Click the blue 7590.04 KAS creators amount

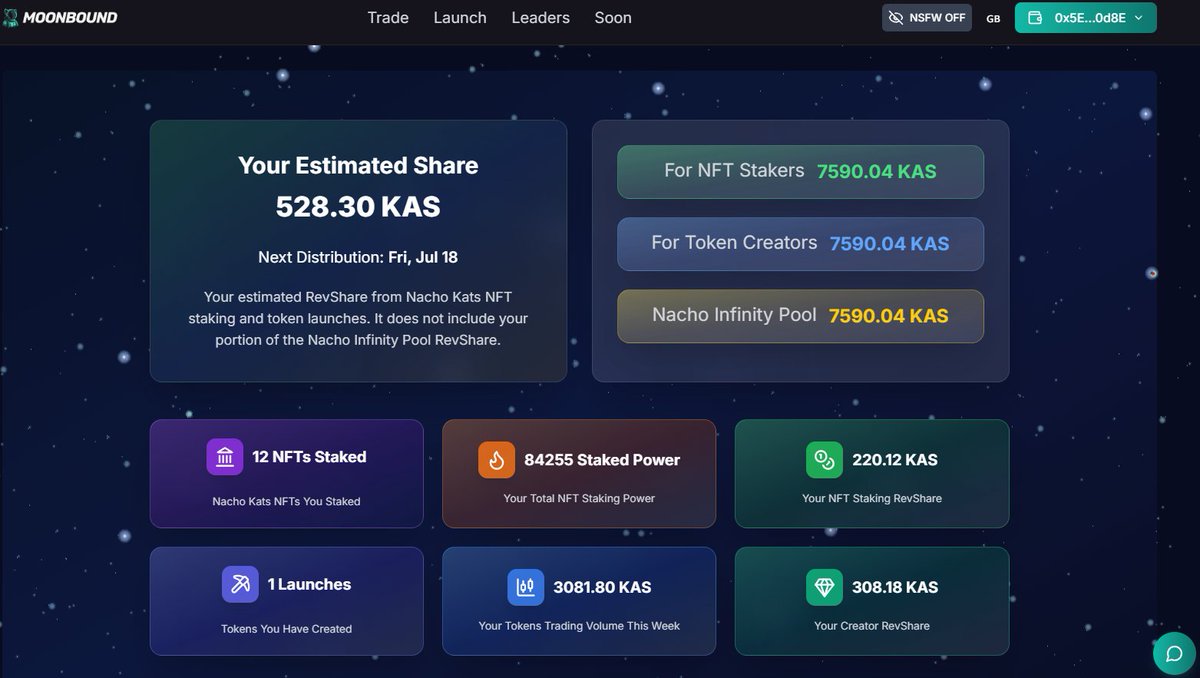(x=889, y=244)
